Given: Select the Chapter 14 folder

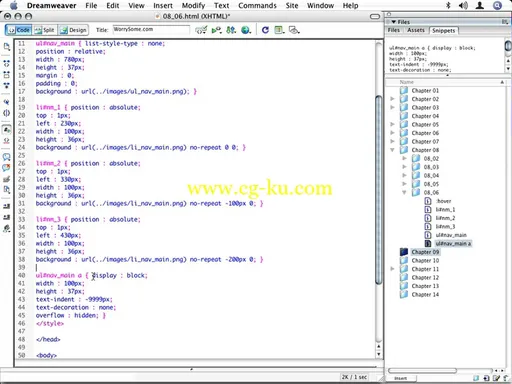Looking at the screenshot, I should coord(425,295).
